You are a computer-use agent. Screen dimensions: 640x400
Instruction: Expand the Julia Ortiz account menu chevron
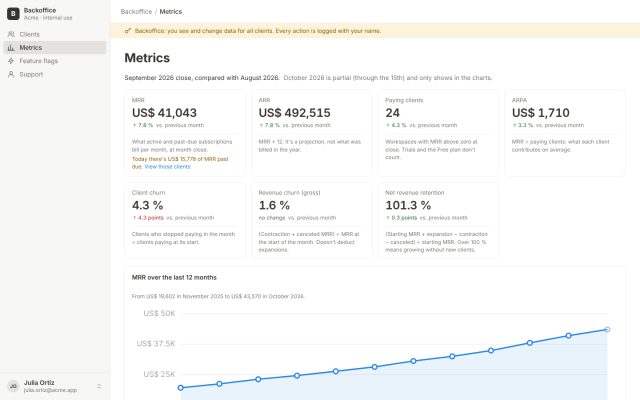click(x=99, y=386)
